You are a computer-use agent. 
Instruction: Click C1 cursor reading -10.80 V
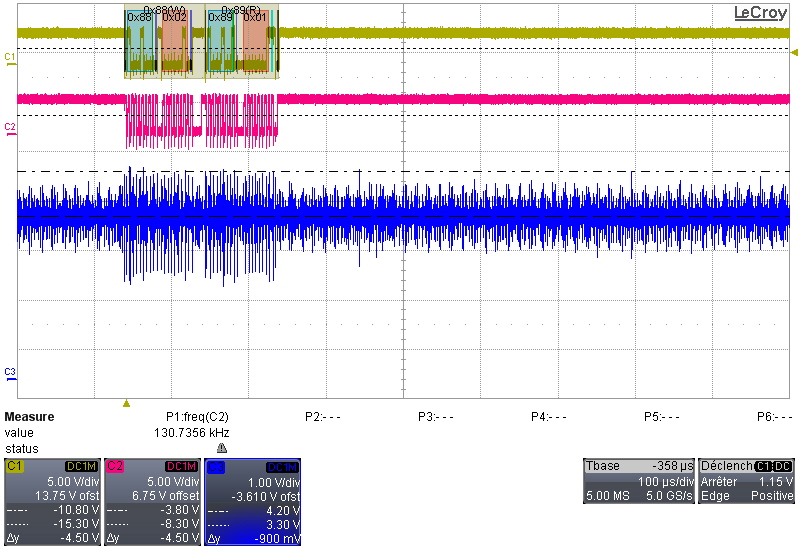76,510
